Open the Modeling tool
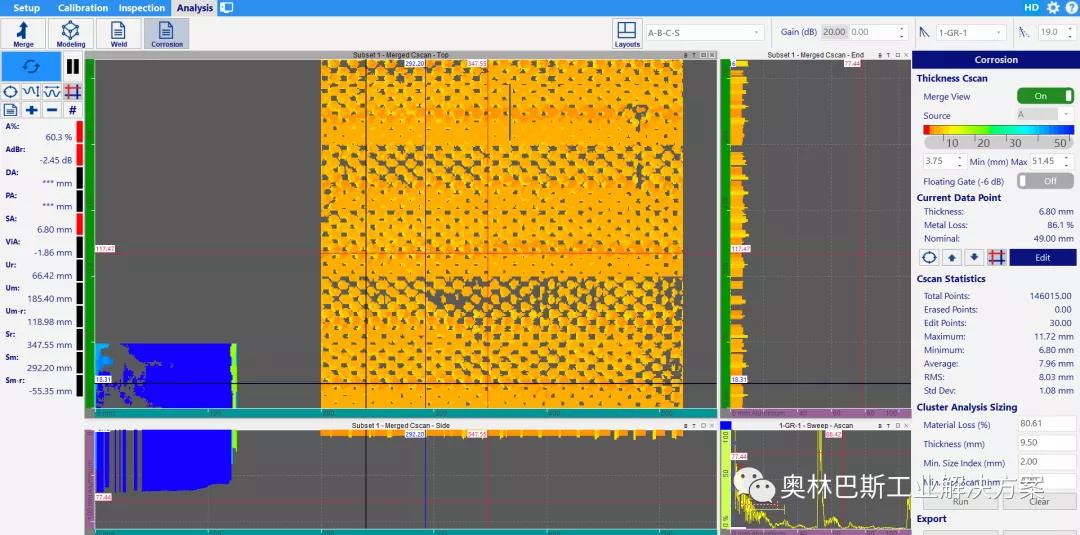Image resolution: width=1080 pixels, height=535 pixels. pyautogui.click(x=71, y=34)
